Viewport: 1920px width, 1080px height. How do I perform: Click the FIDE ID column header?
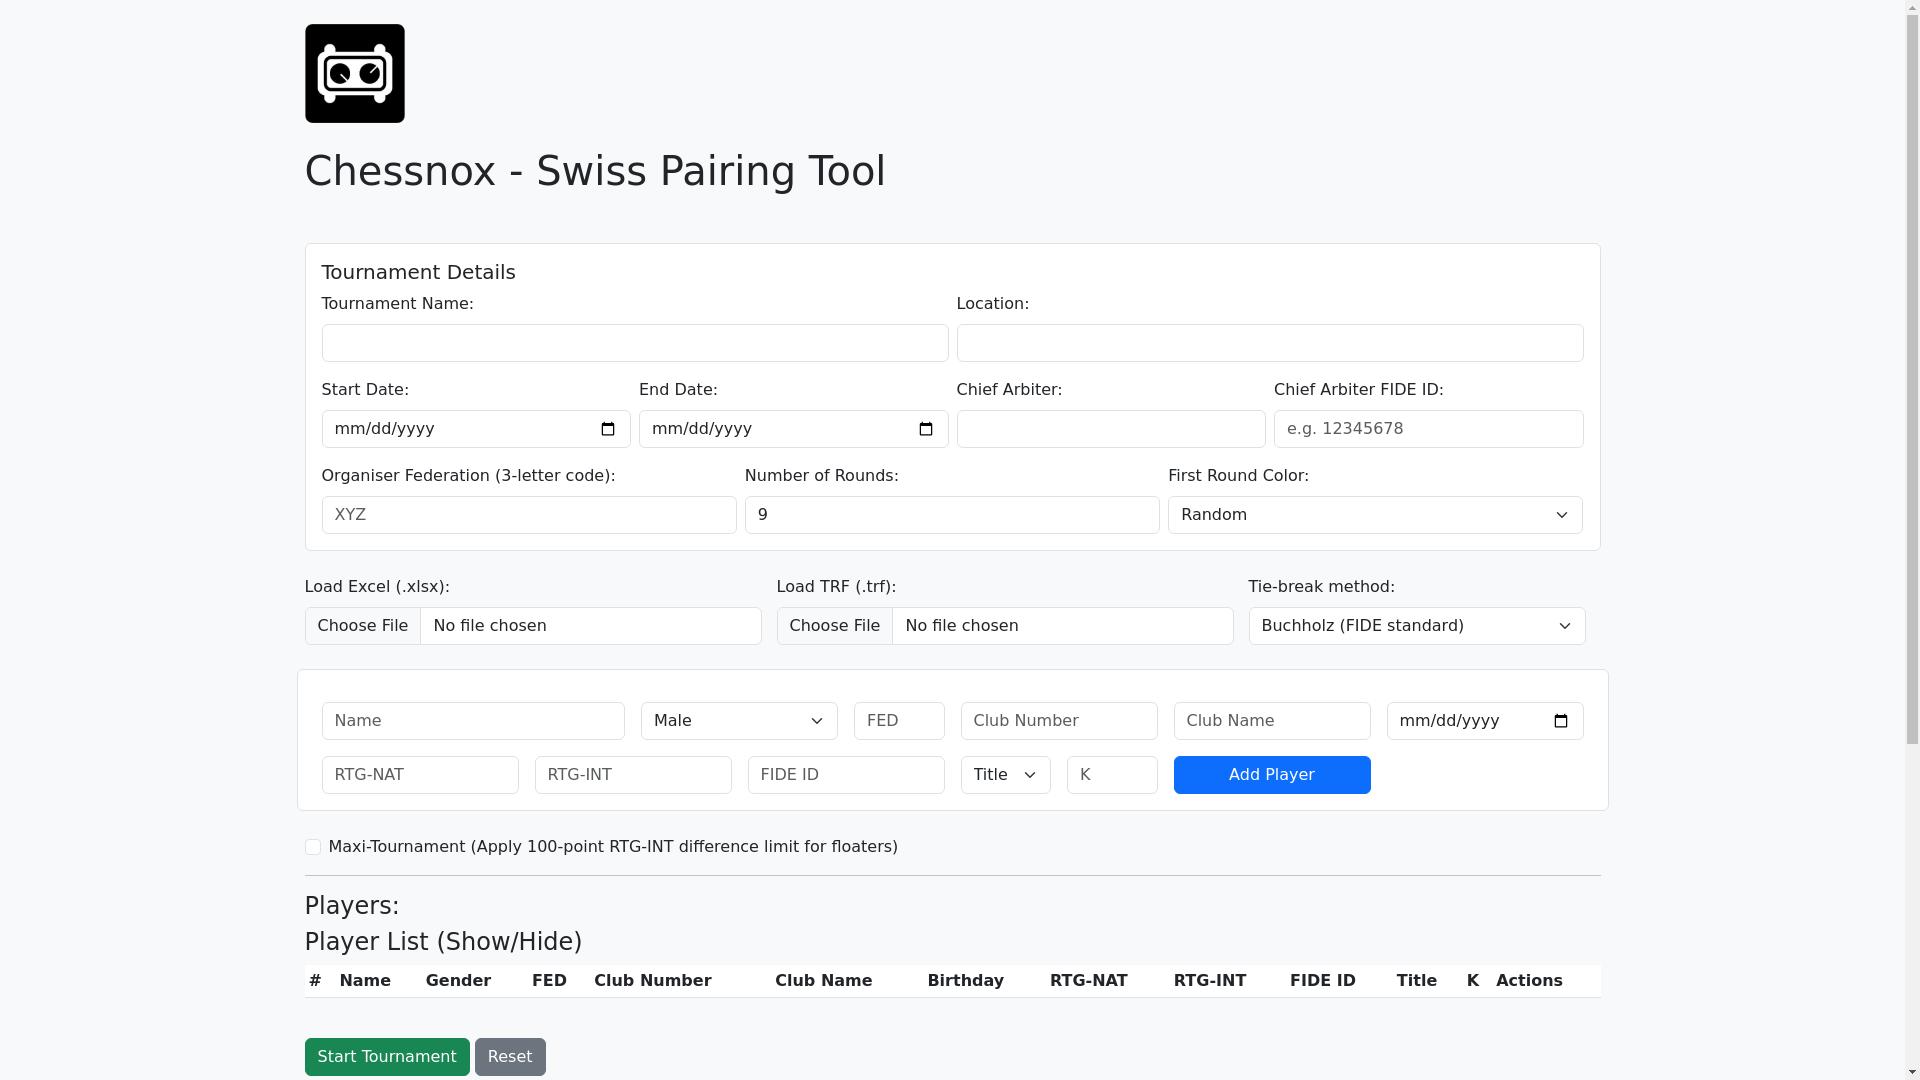point(1322,981)
